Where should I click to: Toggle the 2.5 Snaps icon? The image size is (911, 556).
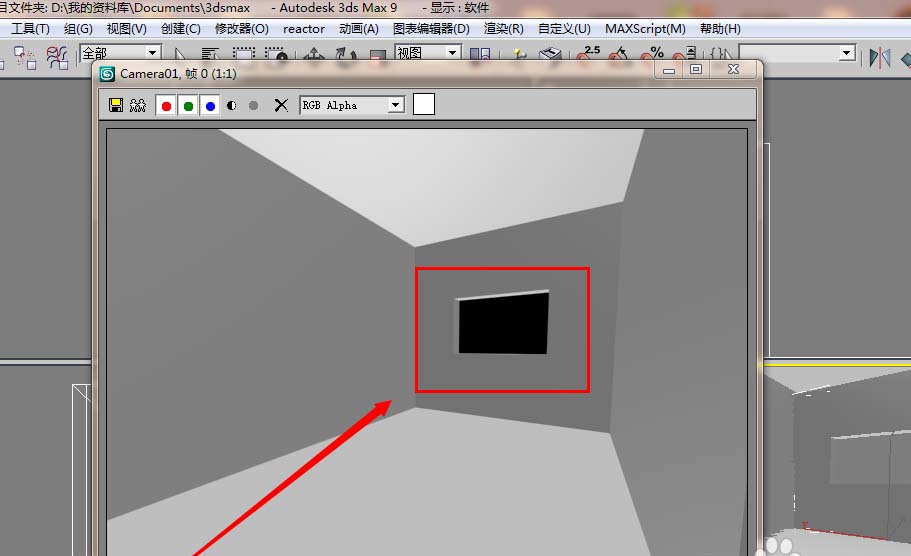pos(588,54)
